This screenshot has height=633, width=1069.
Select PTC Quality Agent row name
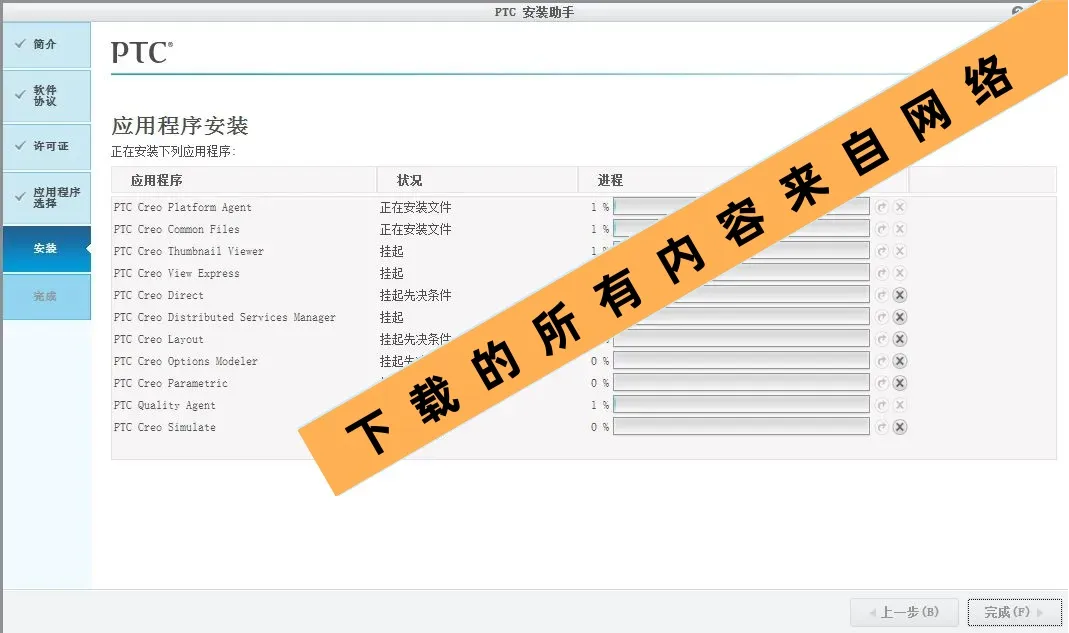point(164,405)
